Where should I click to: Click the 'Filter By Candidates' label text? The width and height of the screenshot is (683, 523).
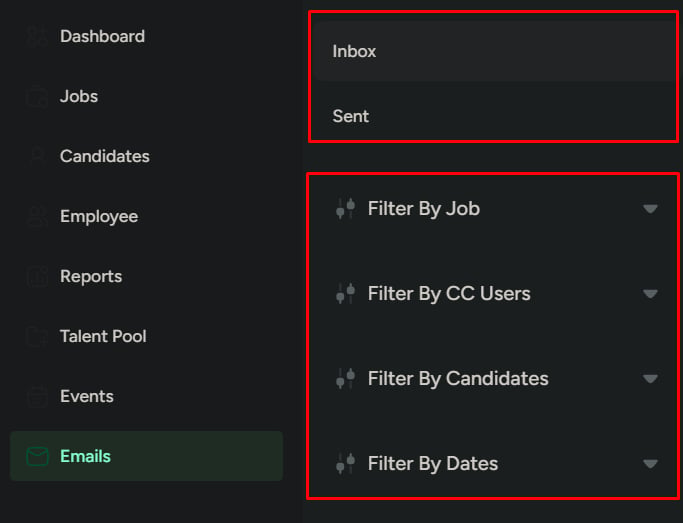click(458, 378)
